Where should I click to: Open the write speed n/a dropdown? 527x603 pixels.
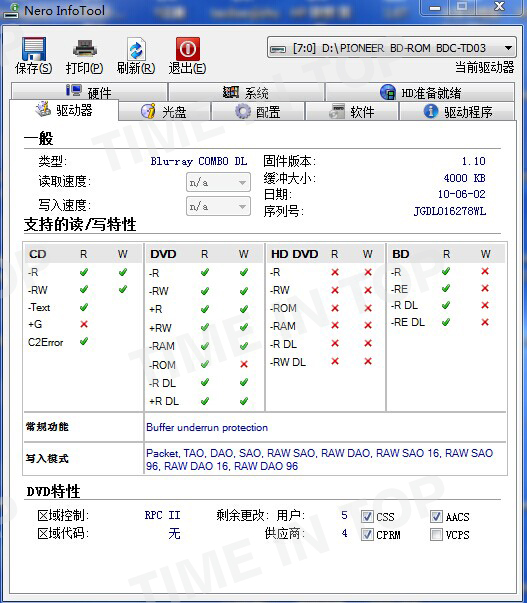218,207
